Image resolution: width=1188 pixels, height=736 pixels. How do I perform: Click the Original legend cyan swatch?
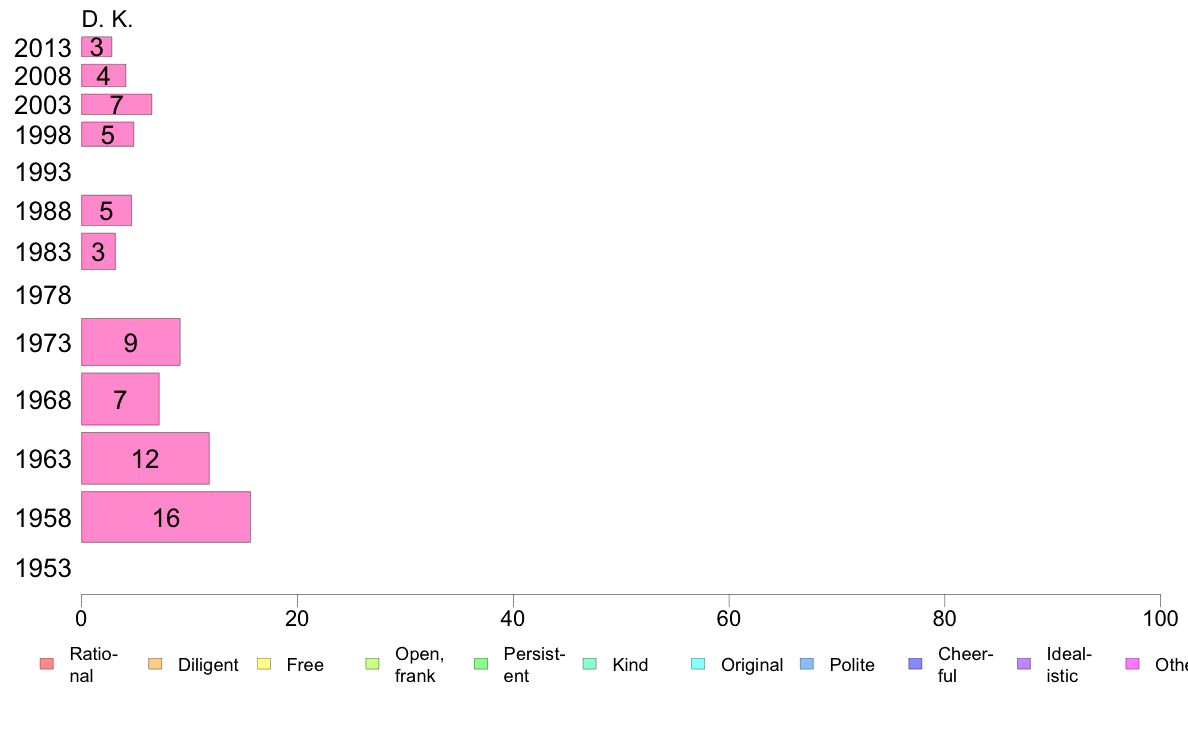[698, 664]
